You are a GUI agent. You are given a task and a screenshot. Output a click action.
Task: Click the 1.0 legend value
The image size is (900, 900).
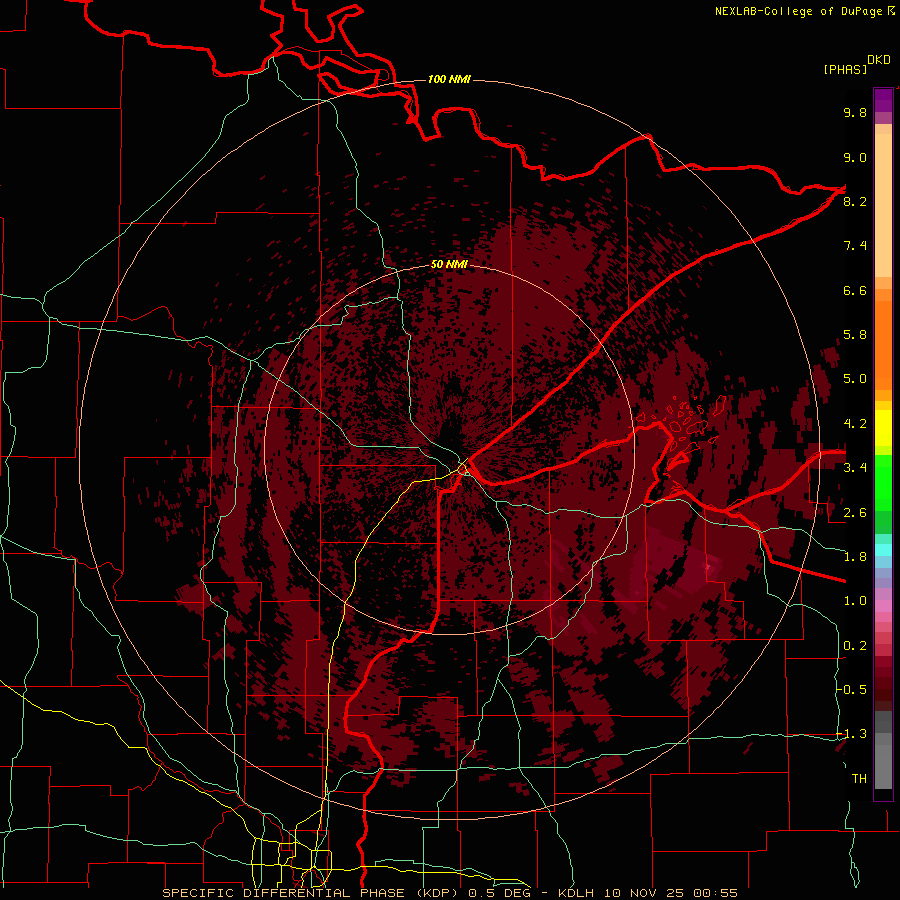[x=855, y=601]
